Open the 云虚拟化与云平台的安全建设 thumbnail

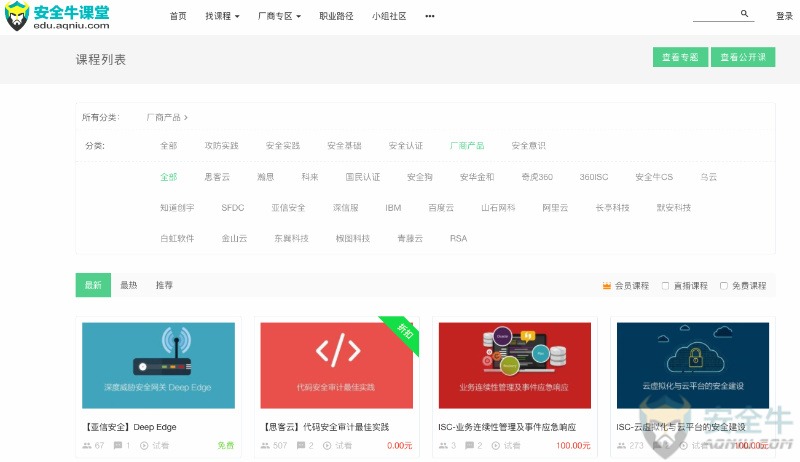click(x=693, y=365)
